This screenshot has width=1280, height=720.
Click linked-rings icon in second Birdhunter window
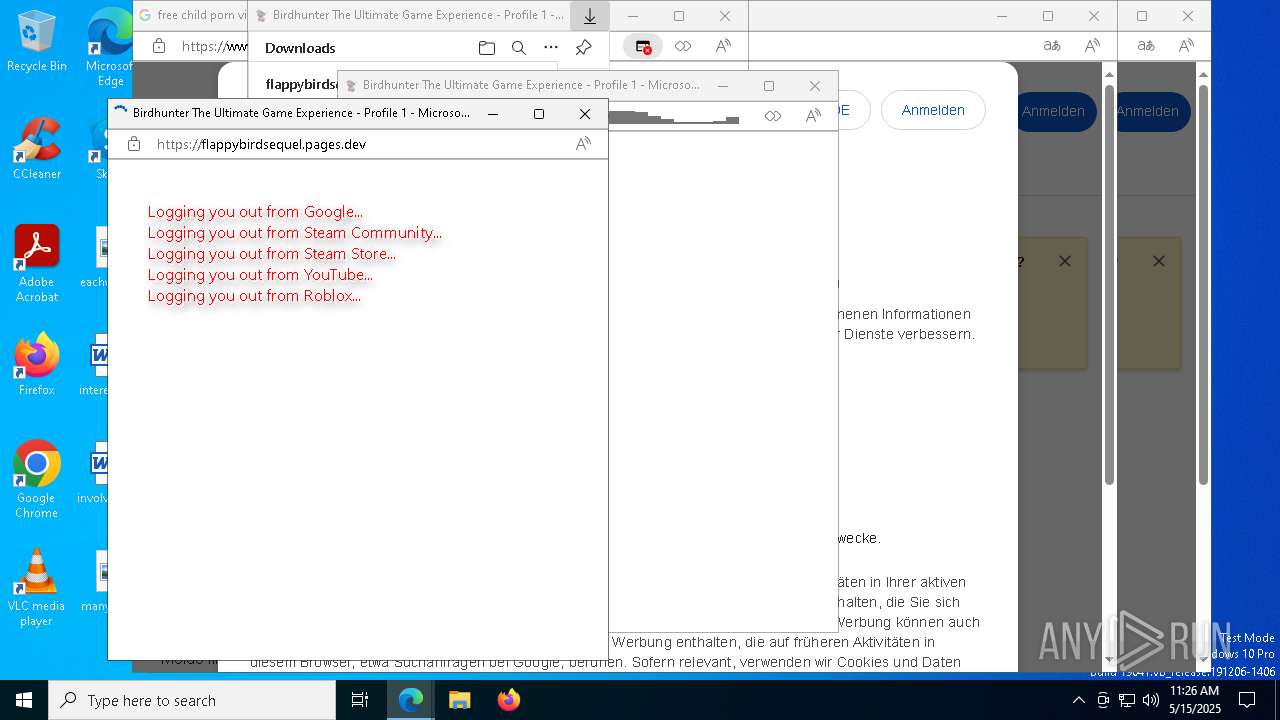tap(773, 116)
